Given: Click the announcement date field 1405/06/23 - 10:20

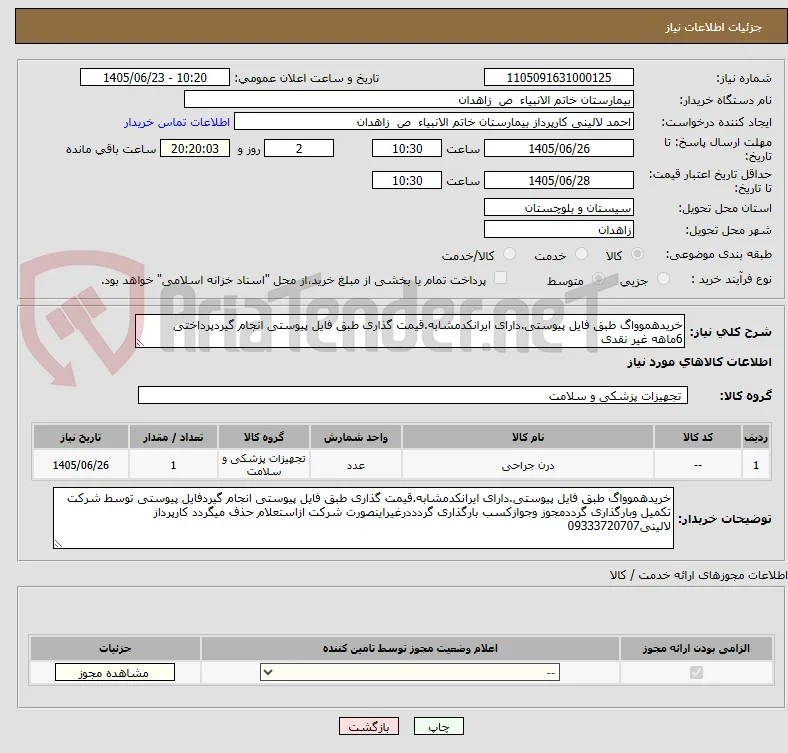Looking at the screenshot, I should coord(155,77).
